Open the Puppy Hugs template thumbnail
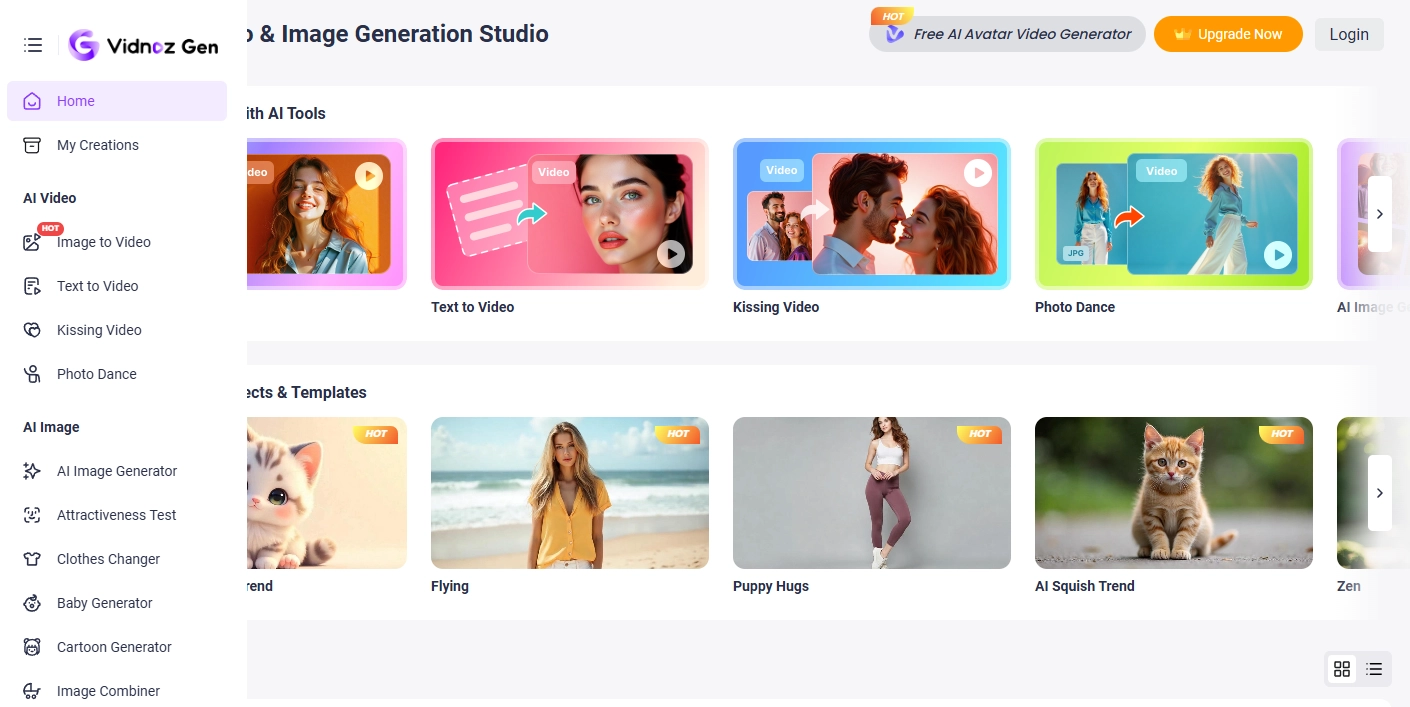Viewport: 1410px width, 707px height. tap(871, 492)
